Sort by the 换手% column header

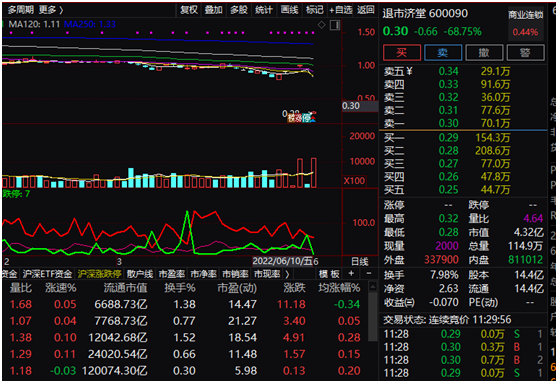click(180, 288)
